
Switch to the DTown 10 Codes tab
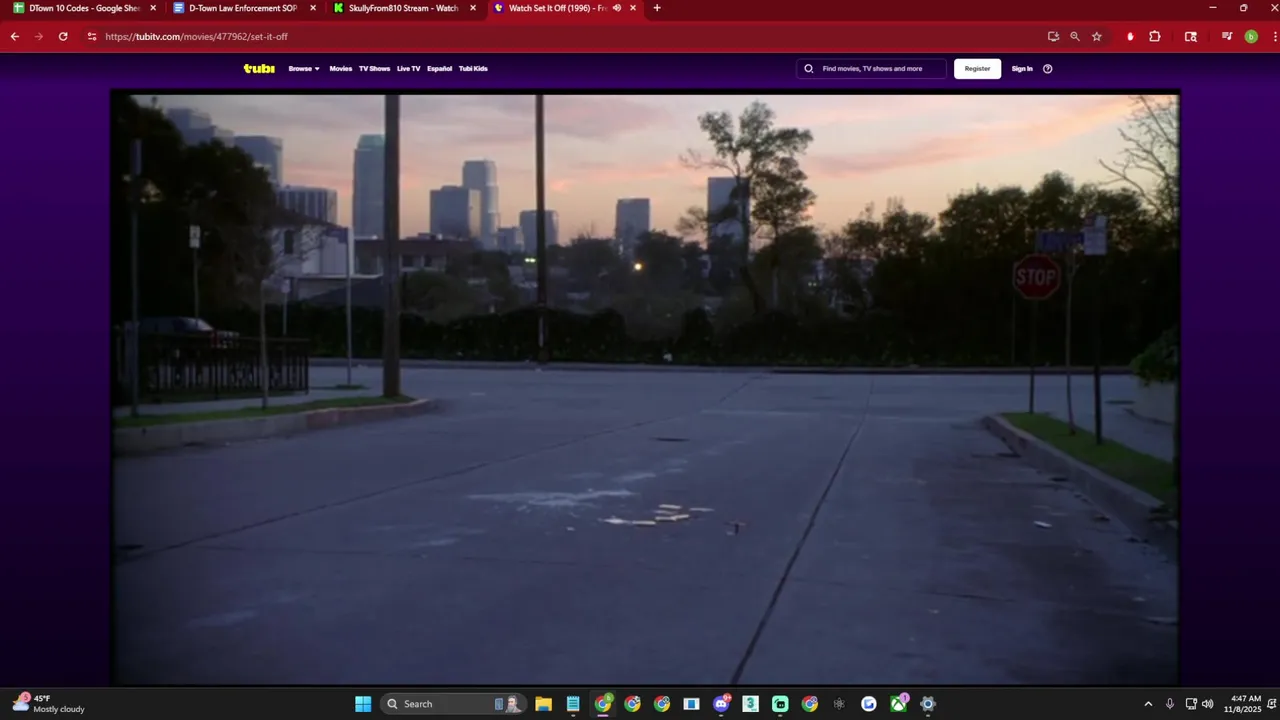85,8
